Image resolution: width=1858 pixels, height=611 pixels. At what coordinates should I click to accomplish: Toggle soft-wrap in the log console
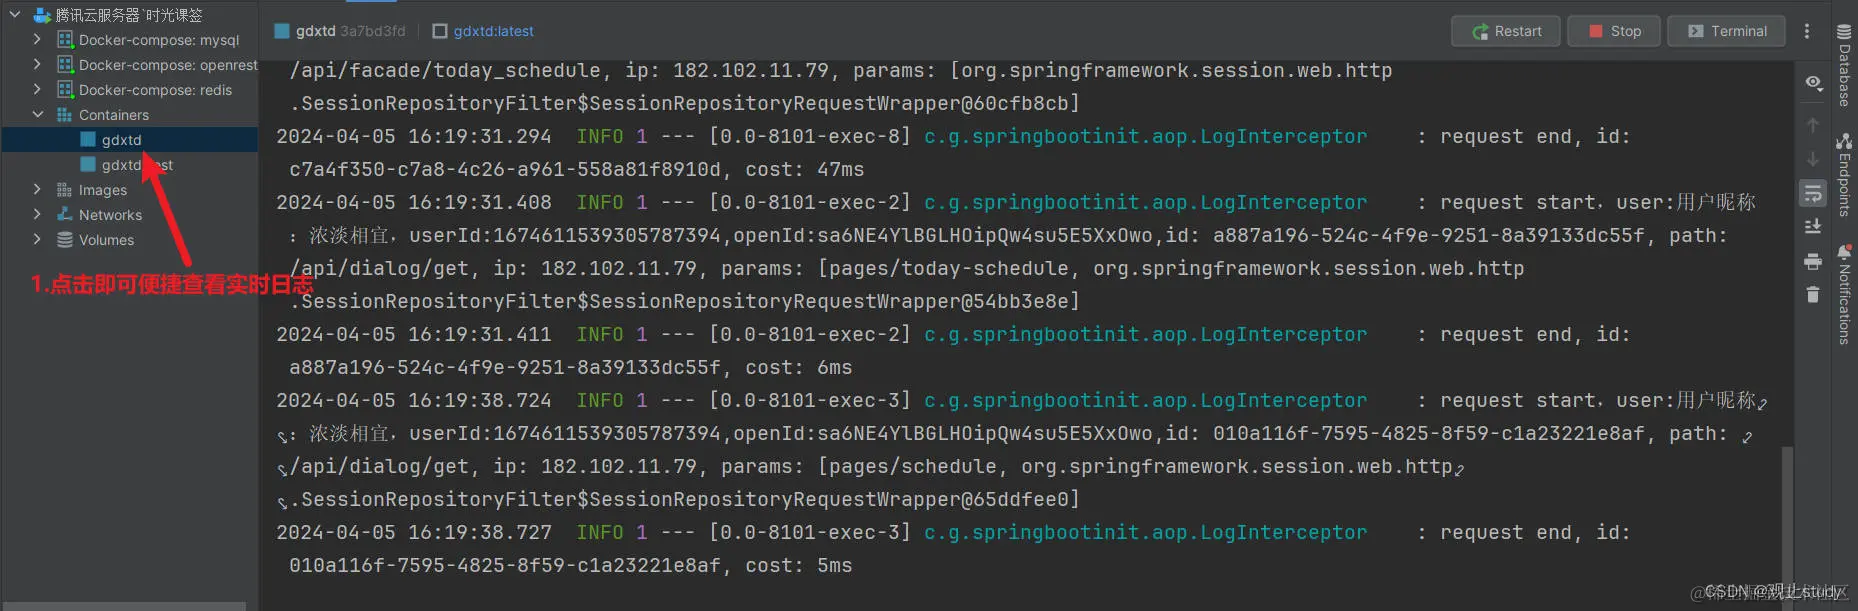(1812, 193)
